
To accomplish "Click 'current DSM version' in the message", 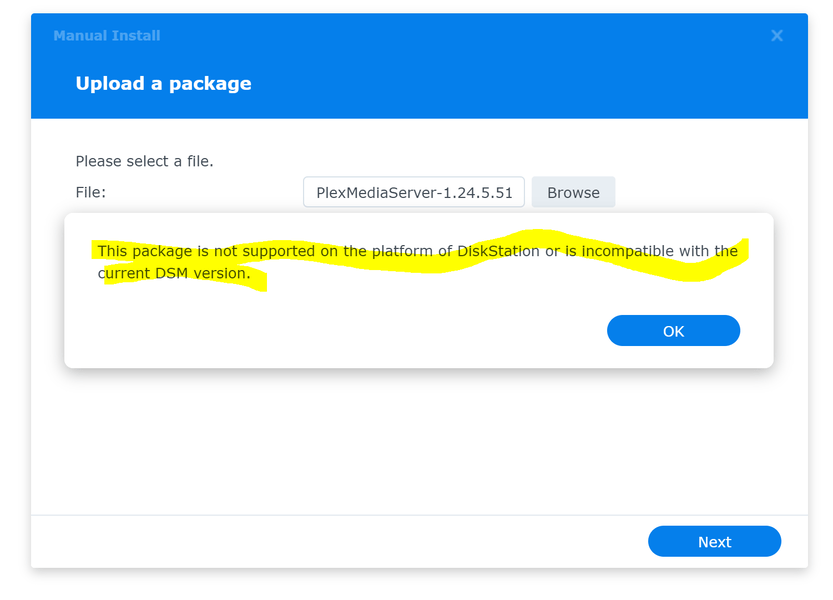I will 174,273.
